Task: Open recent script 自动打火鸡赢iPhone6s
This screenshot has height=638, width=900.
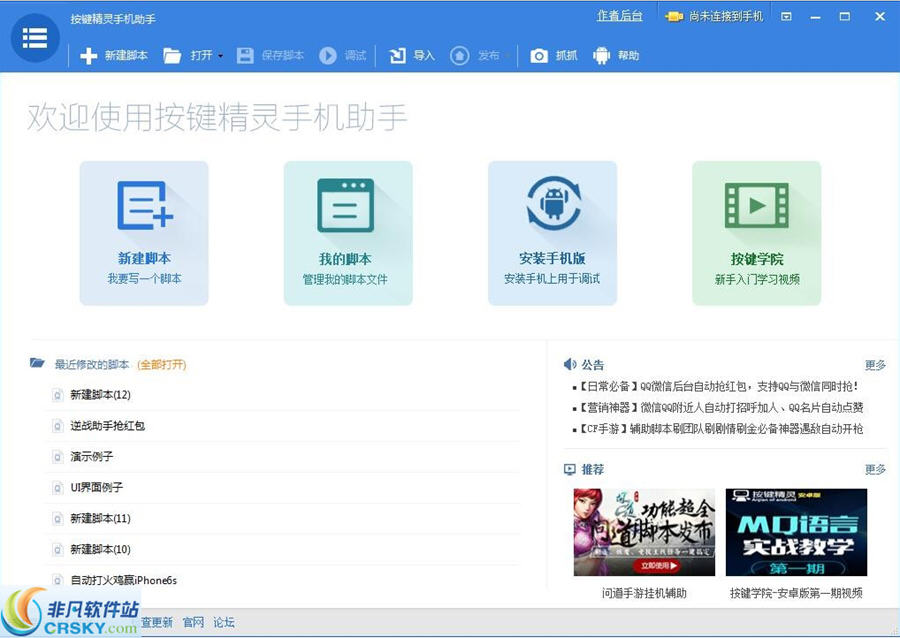Action: tap(123, 580)
